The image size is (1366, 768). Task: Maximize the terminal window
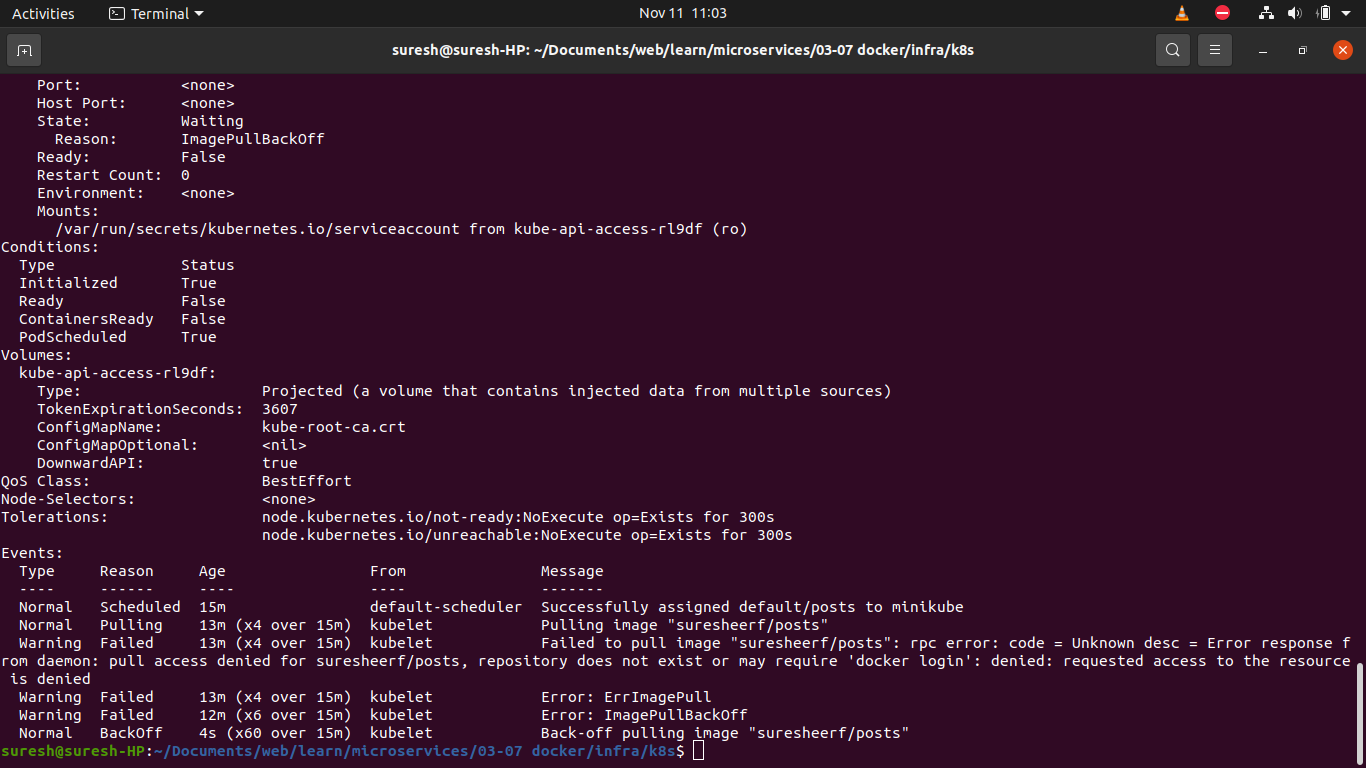[1302, 50]
